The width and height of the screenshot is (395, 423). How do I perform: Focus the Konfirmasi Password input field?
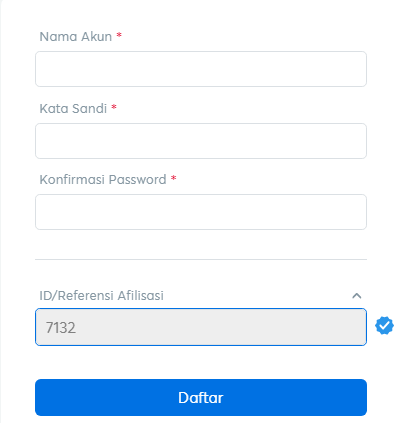pos(201,212)
